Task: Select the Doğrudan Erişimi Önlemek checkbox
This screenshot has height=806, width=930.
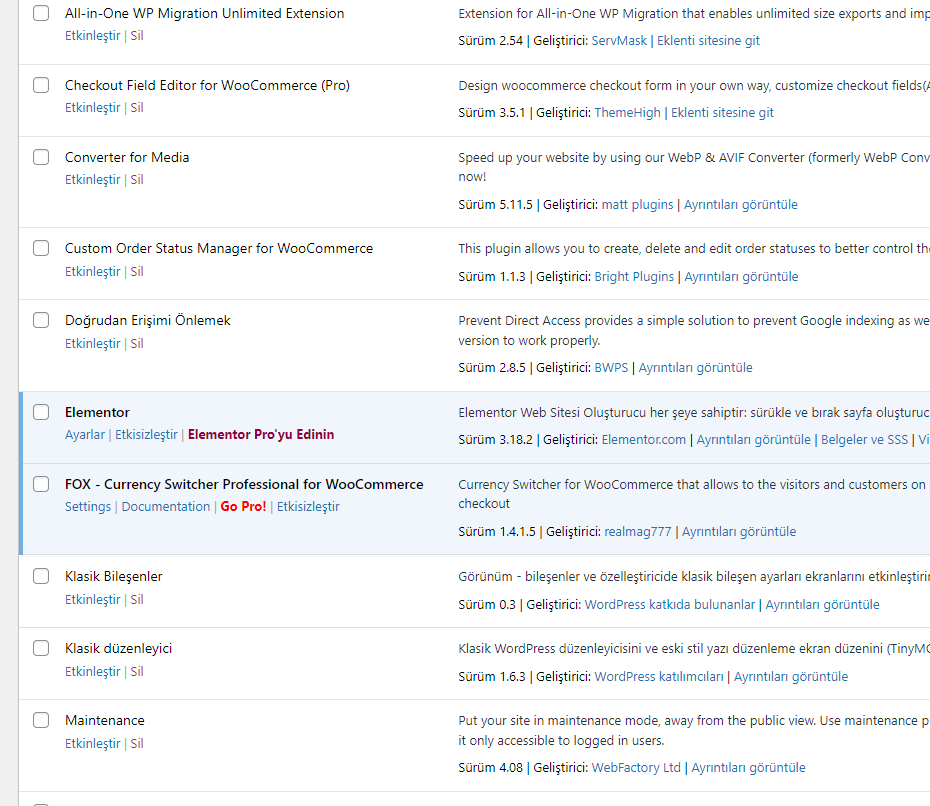Action: coord(41,320)
